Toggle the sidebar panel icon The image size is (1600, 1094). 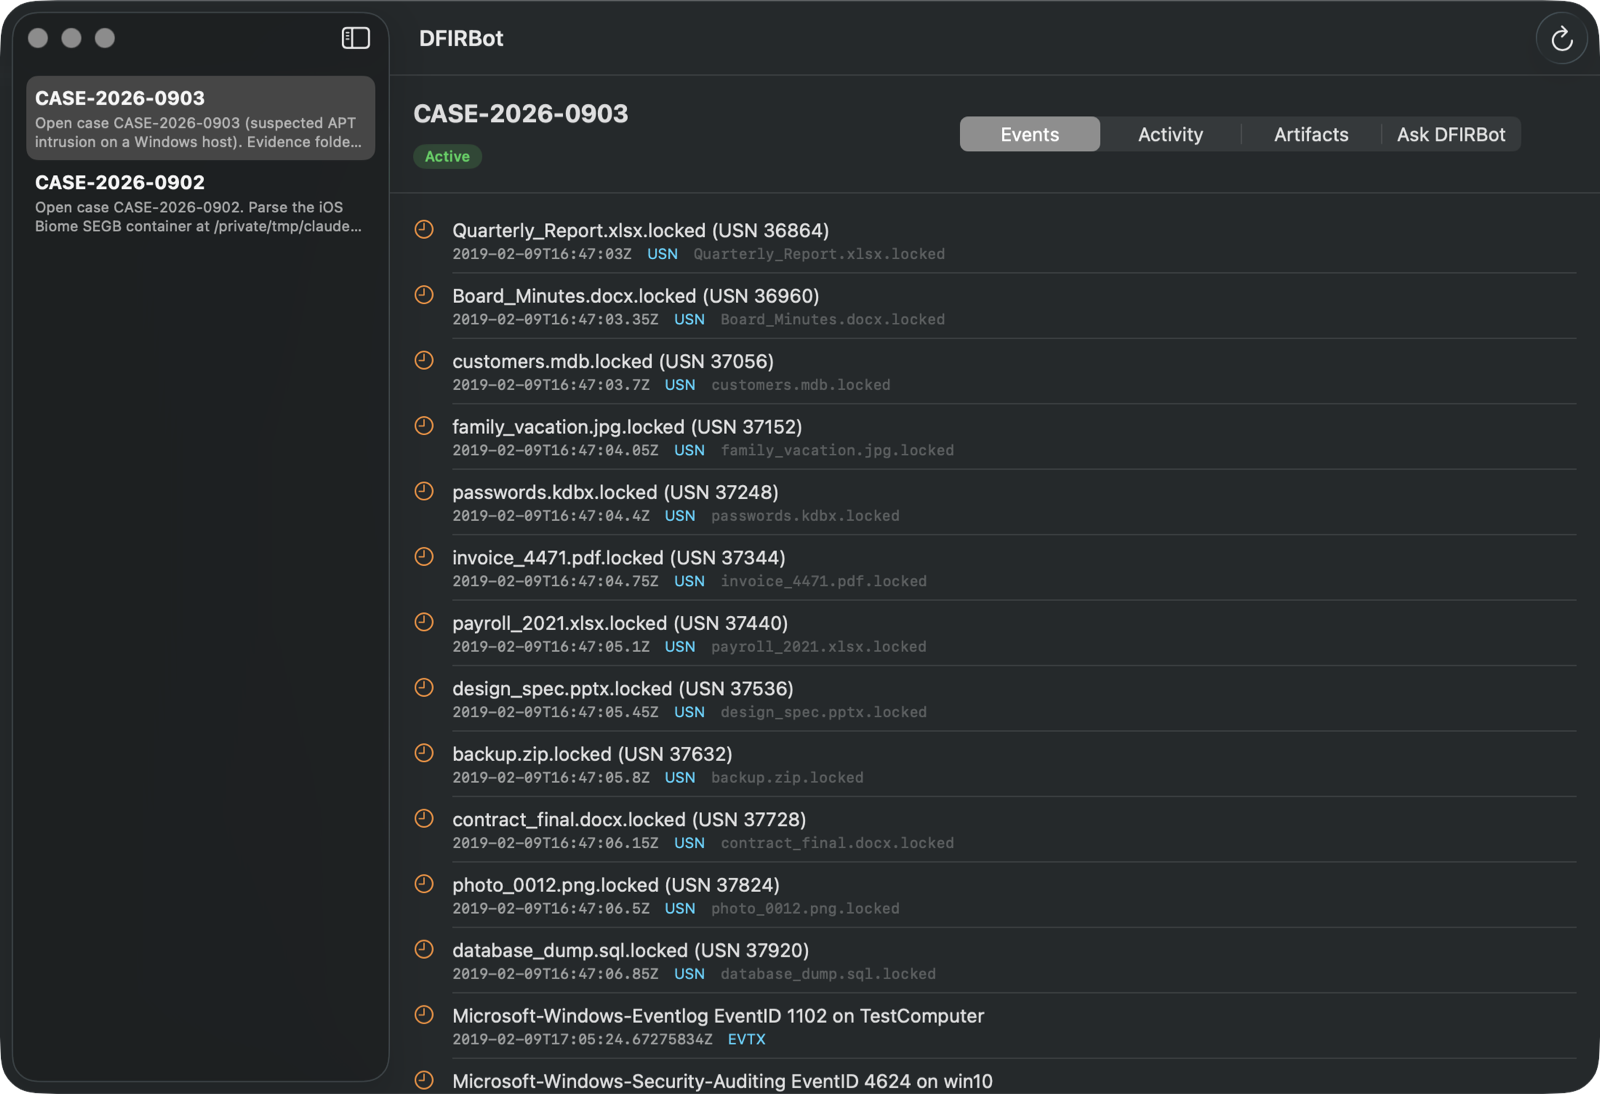(355, 38)
